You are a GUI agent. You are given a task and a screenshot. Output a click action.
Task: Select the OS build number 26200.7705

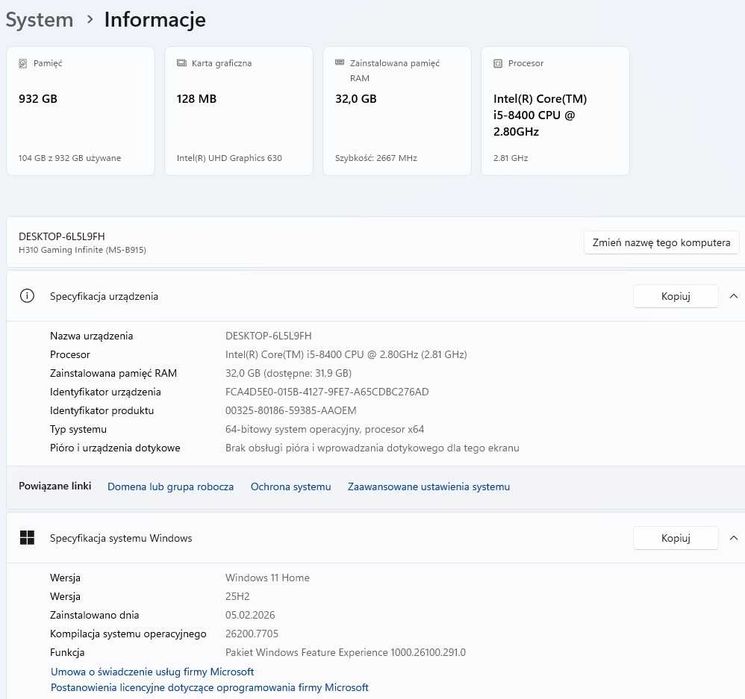pyautogui.click(x=252, y=633)
